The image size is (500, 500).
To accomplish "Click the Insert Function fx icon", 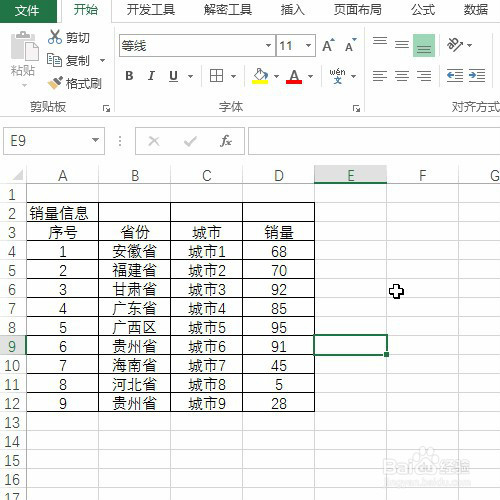I will click(226, 141).
